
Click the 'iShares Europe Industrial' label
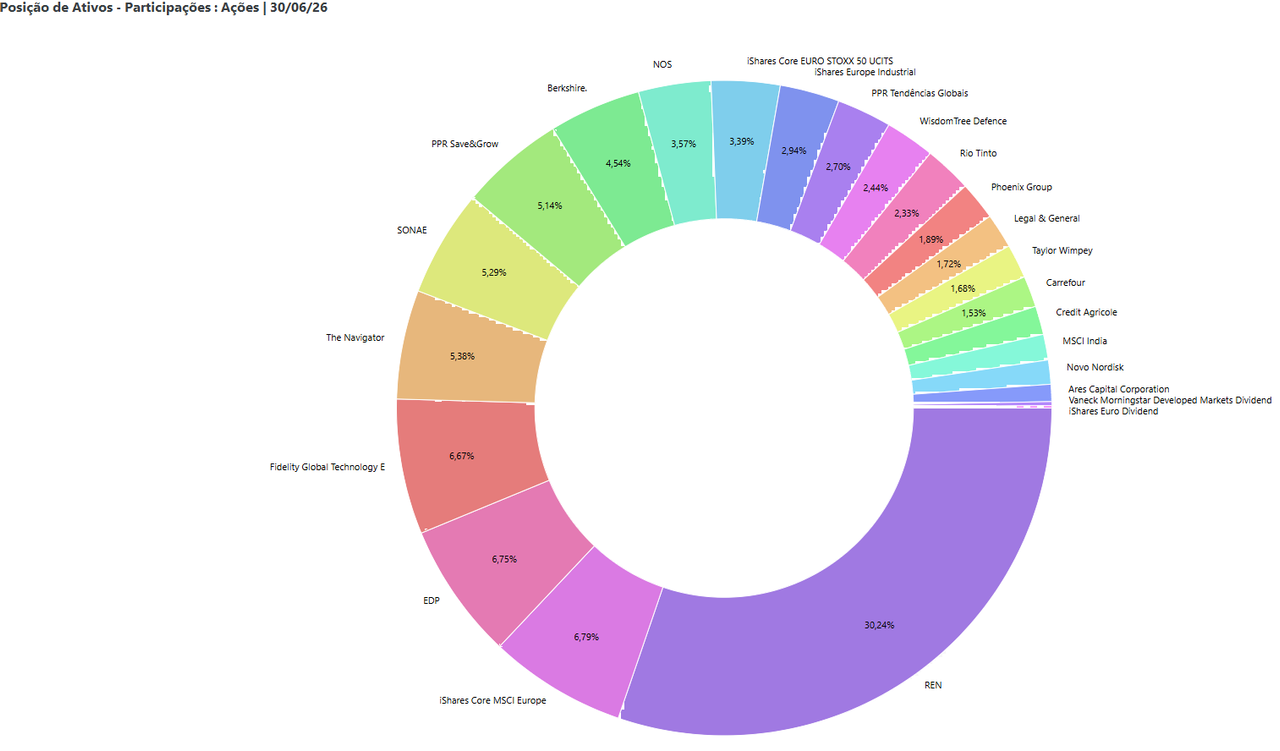point(865,72)
